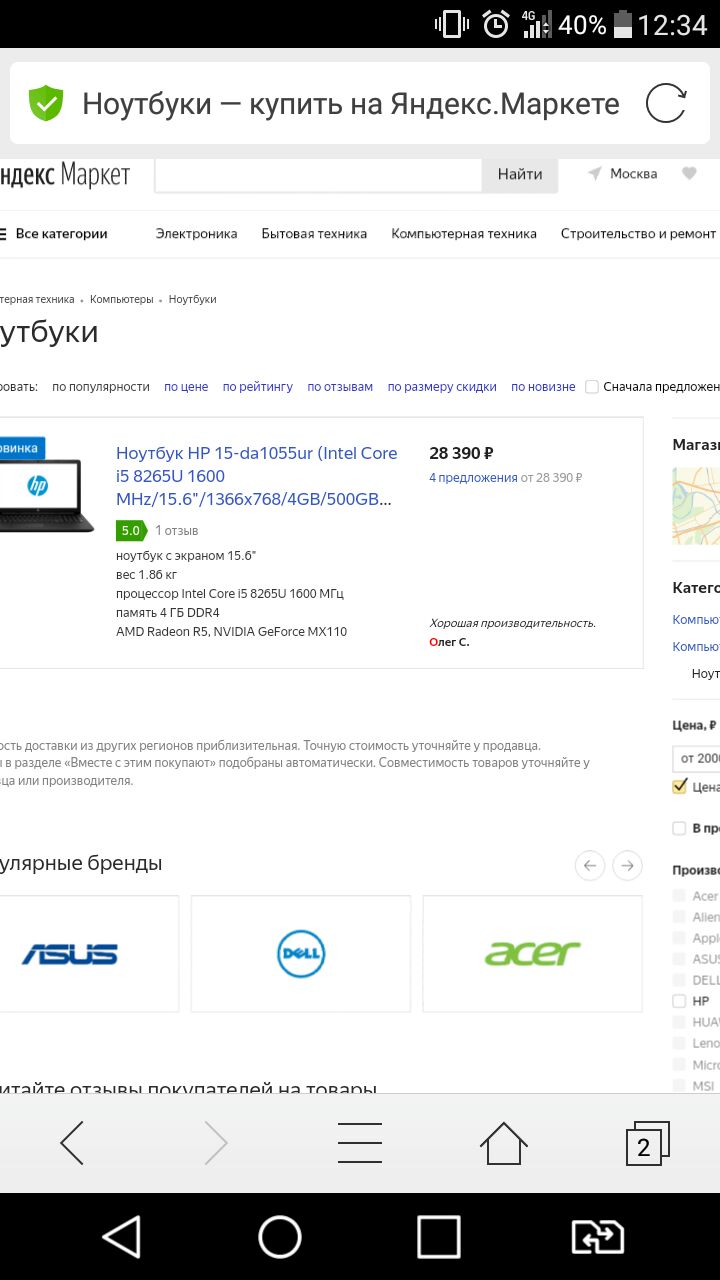Screen dimensions: 720x1280
Task: Check the HP manufacturer checkbox
Action: 680,1001
